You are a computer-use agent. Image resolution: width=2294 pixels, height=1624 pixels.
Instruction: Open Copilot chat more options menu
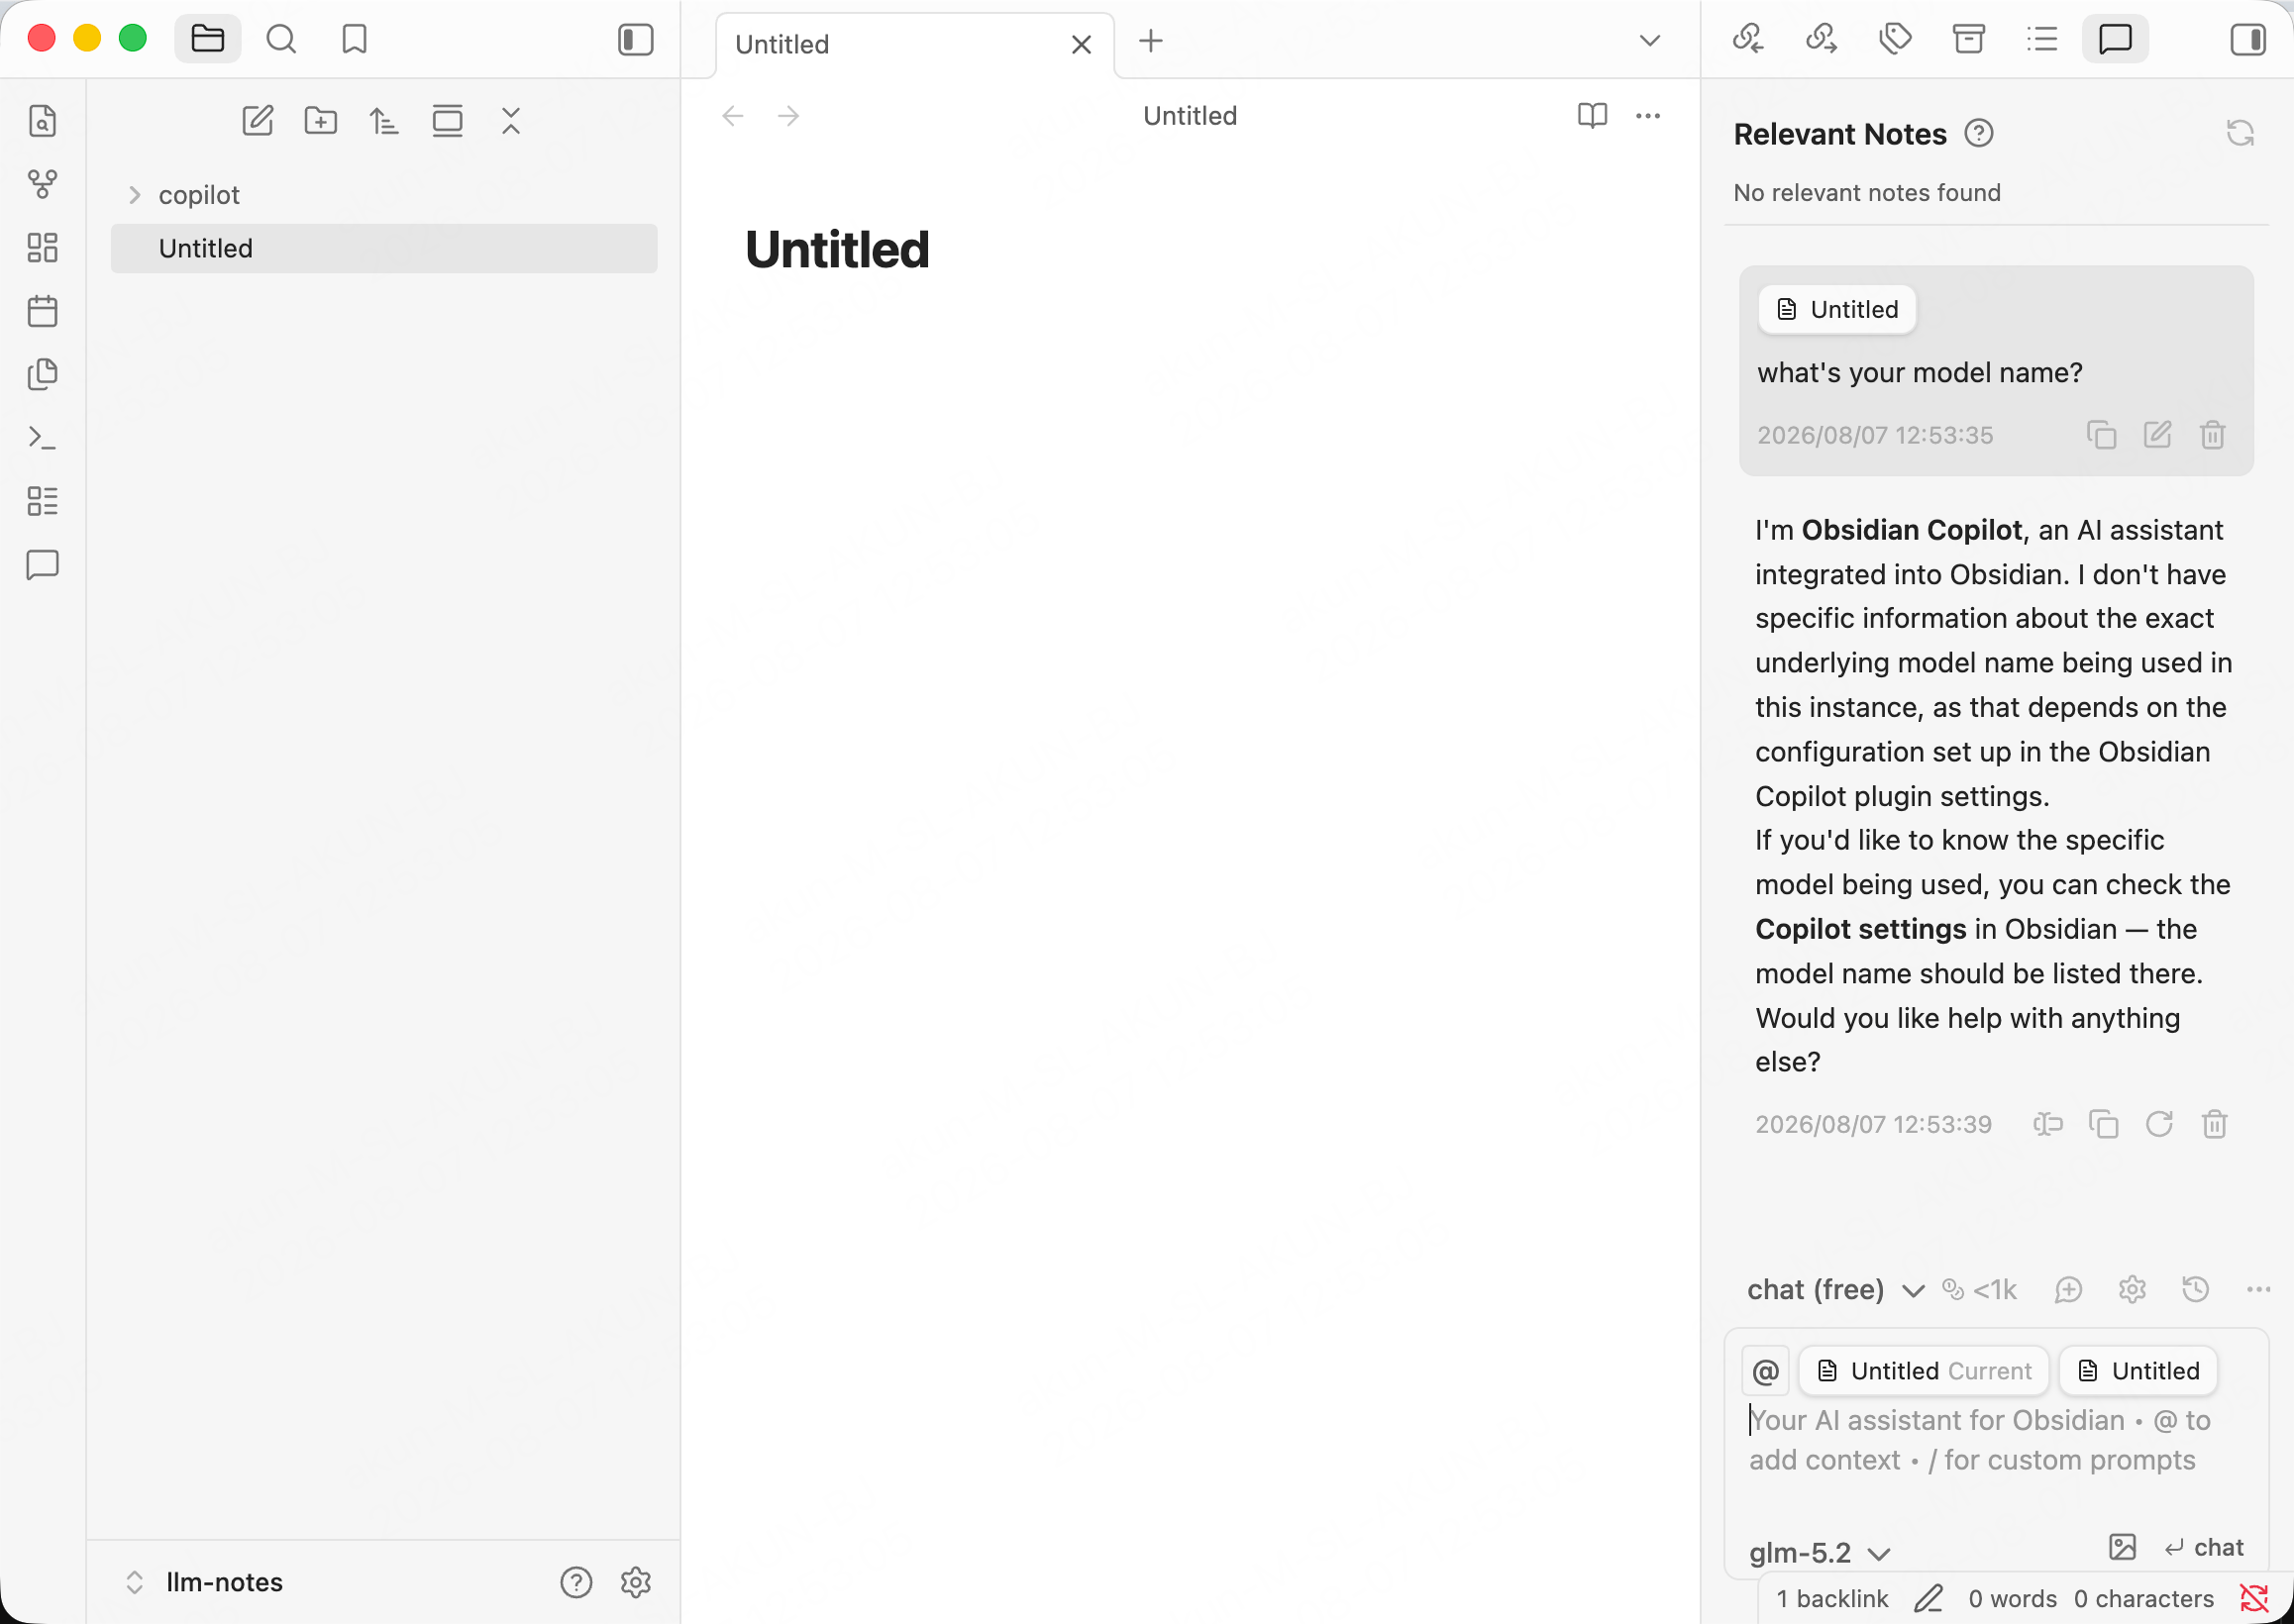pos(2258,1290)
